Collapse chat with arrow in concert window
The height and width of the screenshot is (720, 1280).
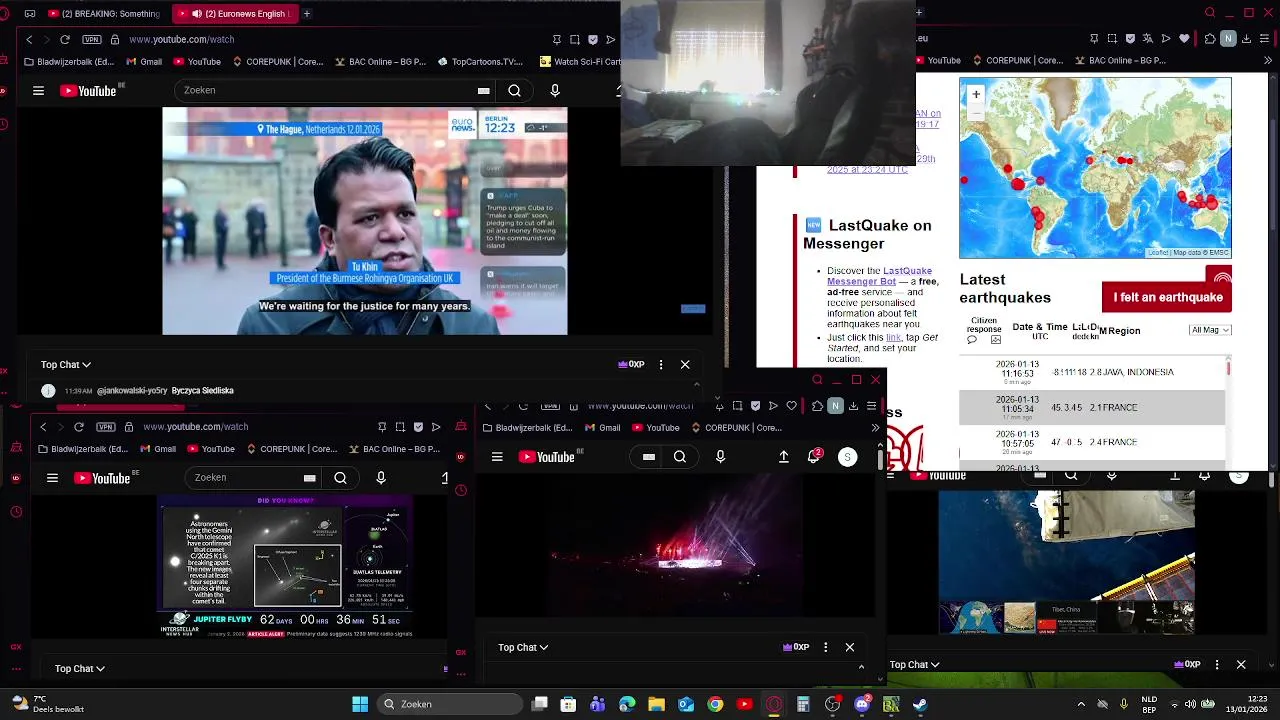pyautogui.click(x=861, y=666)
